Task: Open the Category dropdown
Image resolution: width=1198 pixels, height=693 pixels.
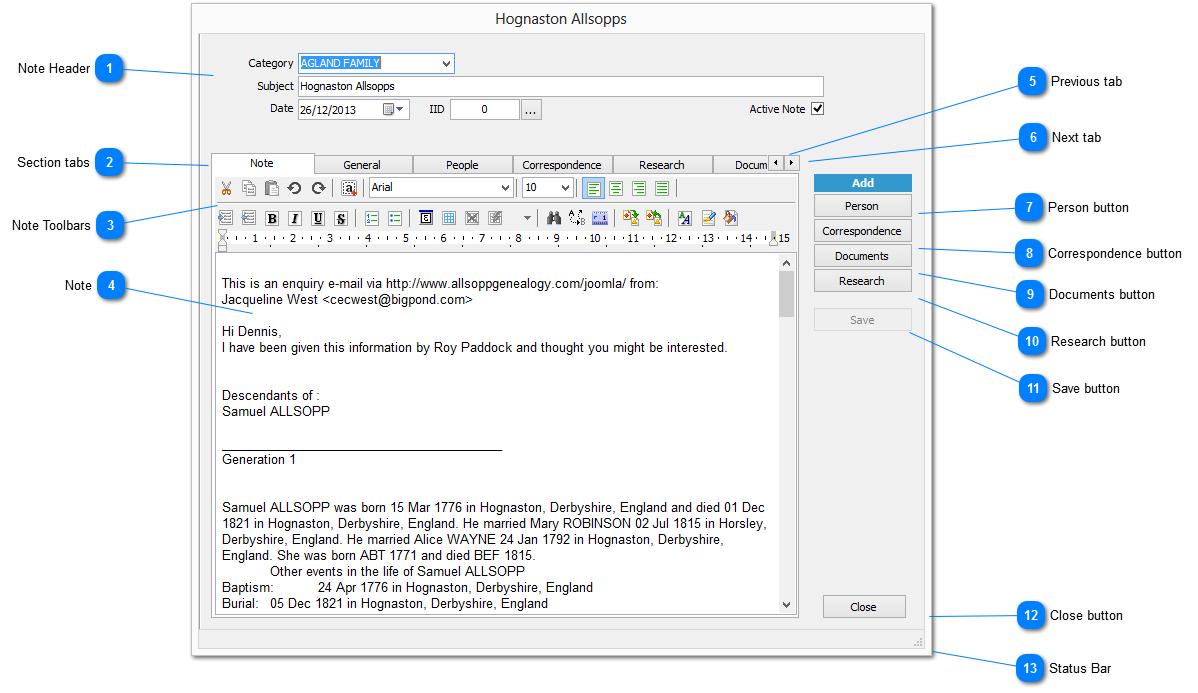Action: (x=446, y=64)
